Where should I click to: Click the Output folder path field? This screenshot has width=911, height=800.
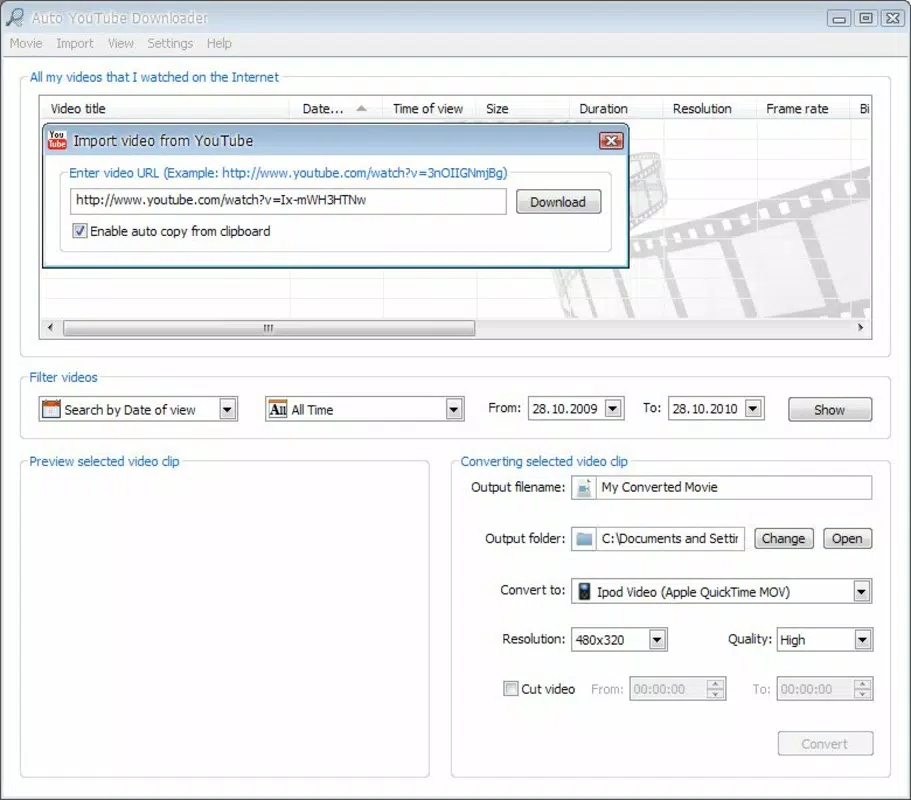[670, 539]
